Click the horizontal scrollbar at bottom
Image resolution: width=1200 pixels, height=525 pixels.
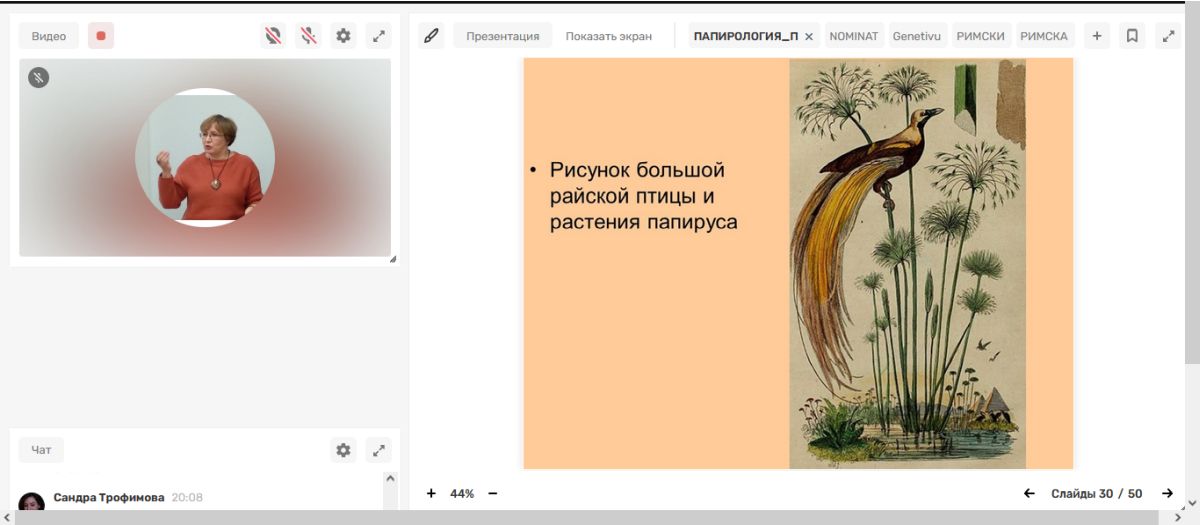(588, 517)
